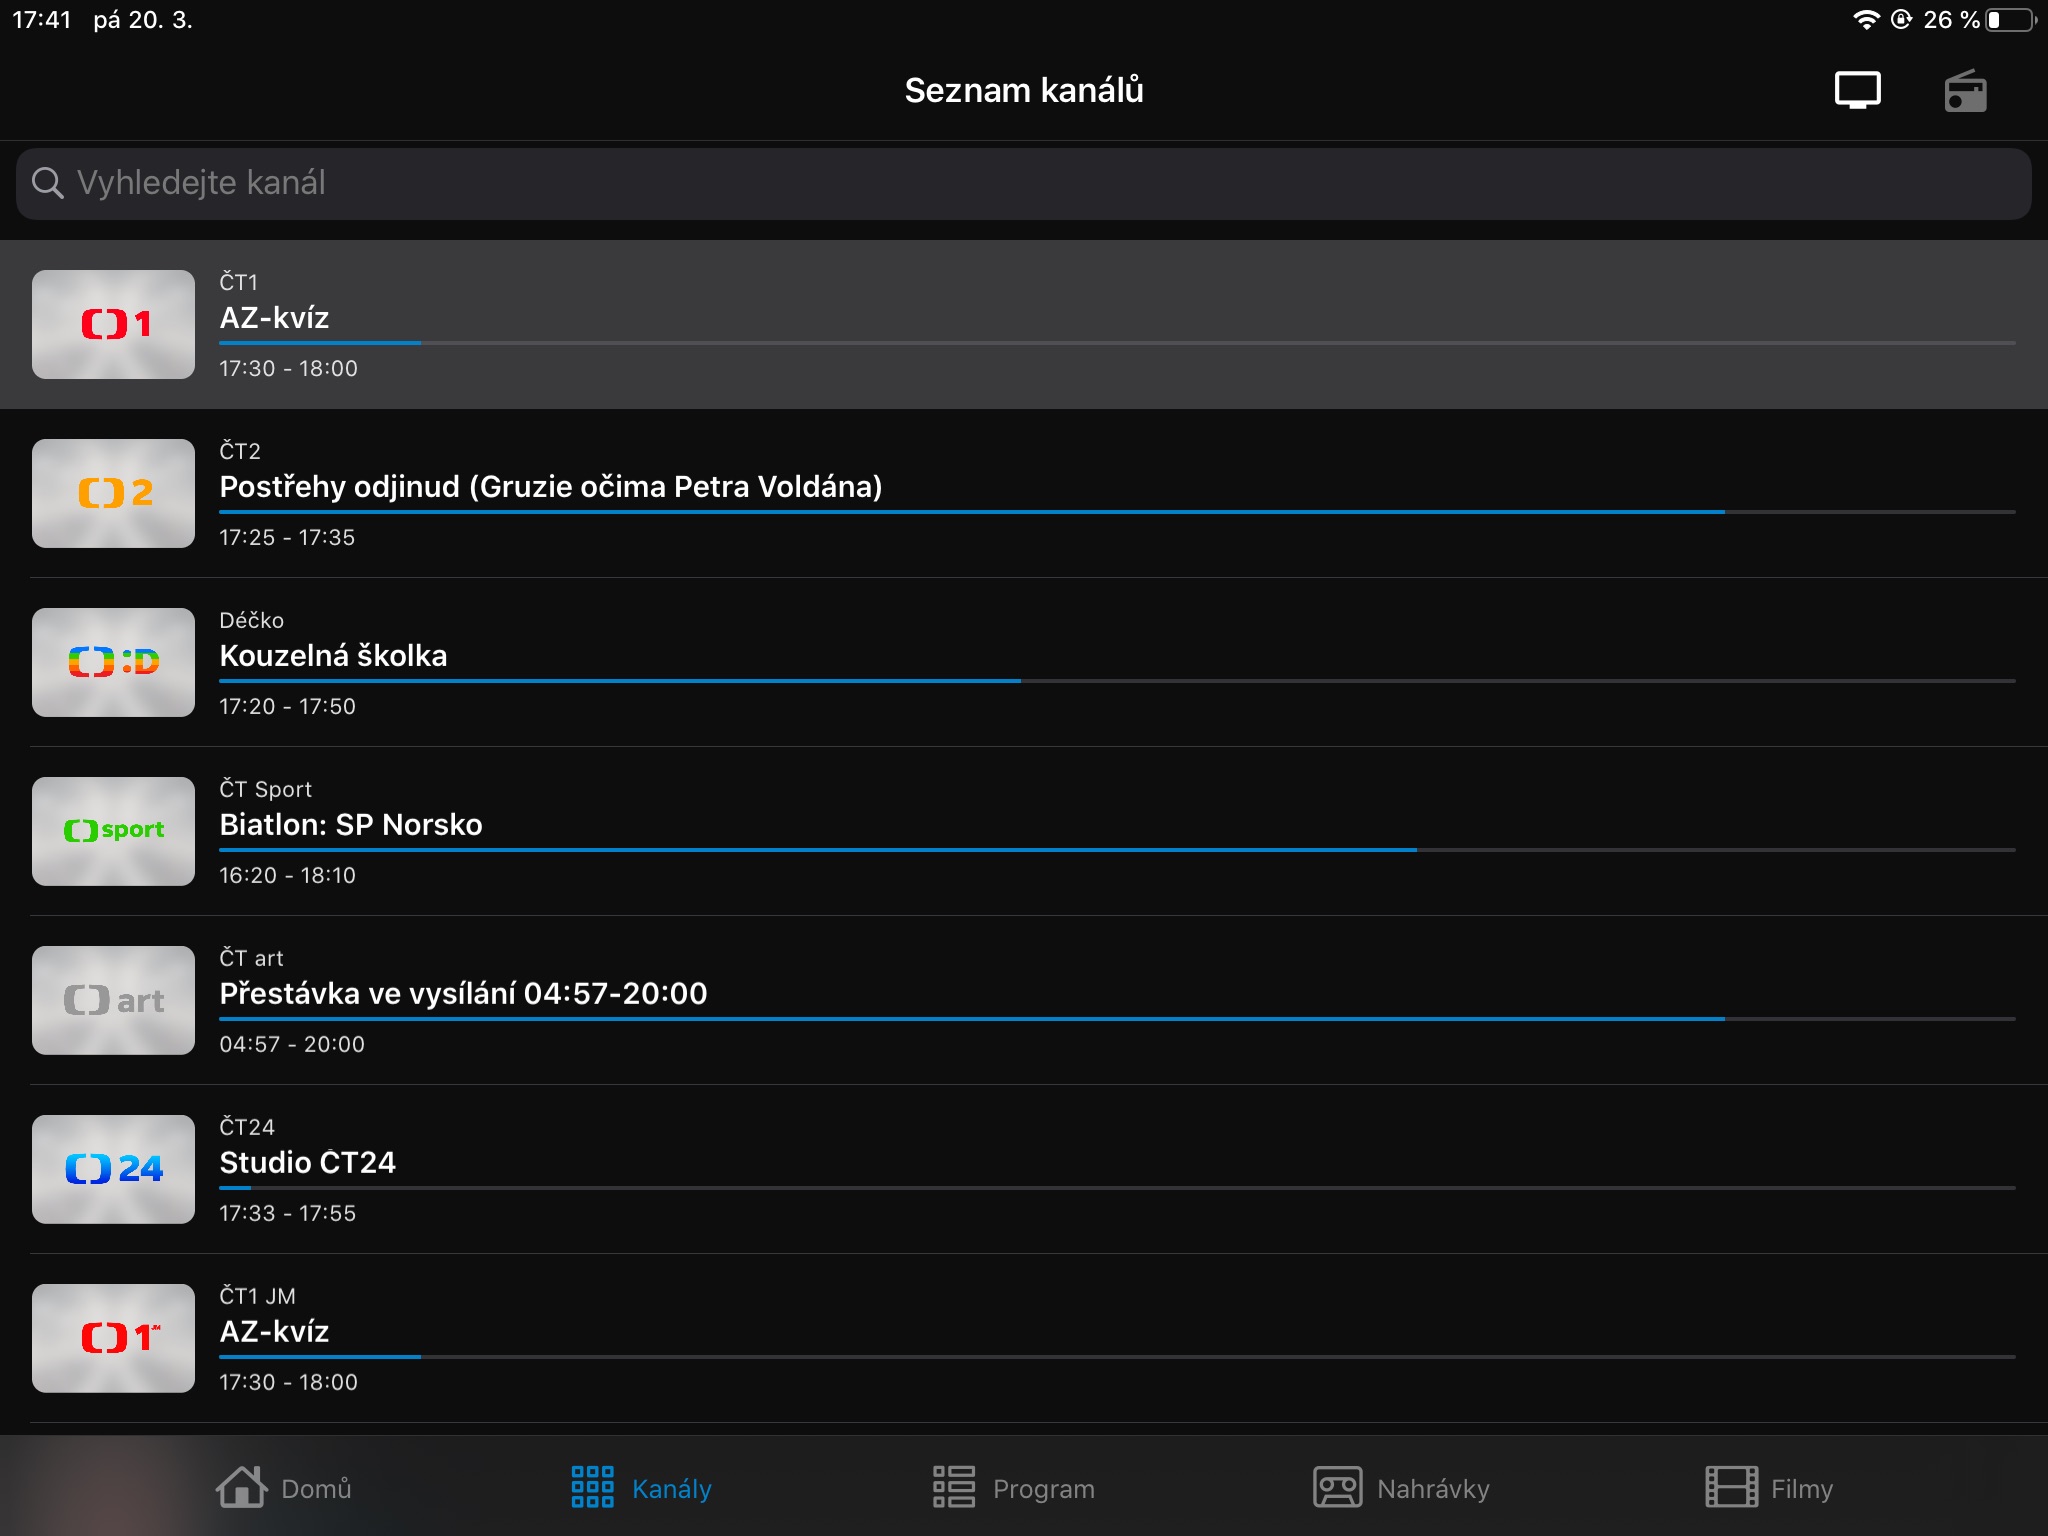Click Kouzelná školka progress bar
Viewport: 2048px width, 1536px height.
pos(1116,681)
